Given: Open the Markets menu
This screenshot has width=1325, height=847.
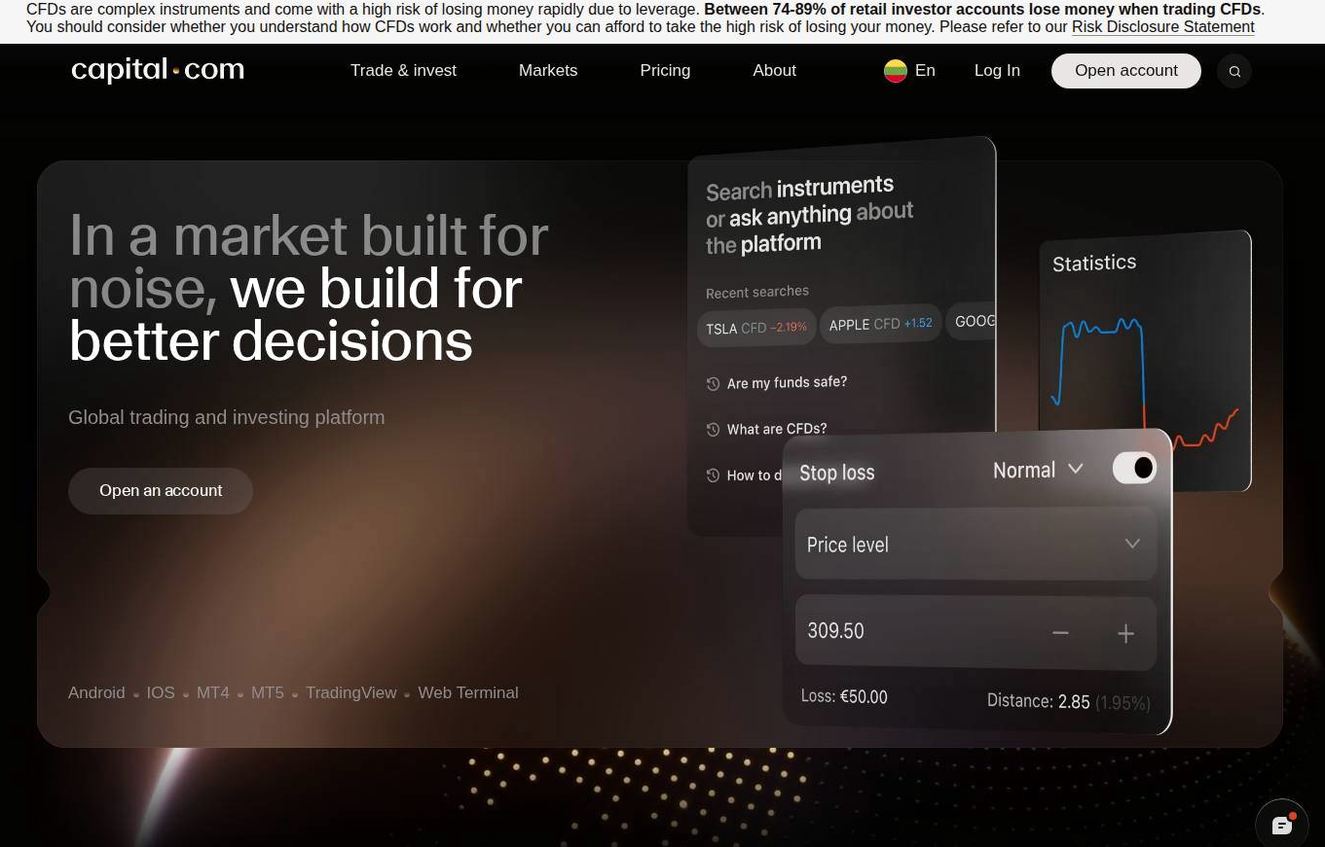Looking at the screenshot, I should tap(548, 71).
